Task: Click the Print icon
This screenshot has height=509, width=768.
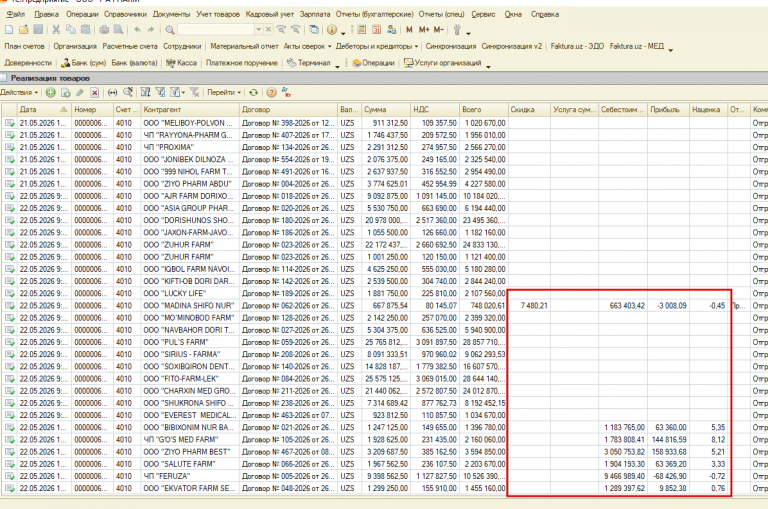Action: point(104,30)
